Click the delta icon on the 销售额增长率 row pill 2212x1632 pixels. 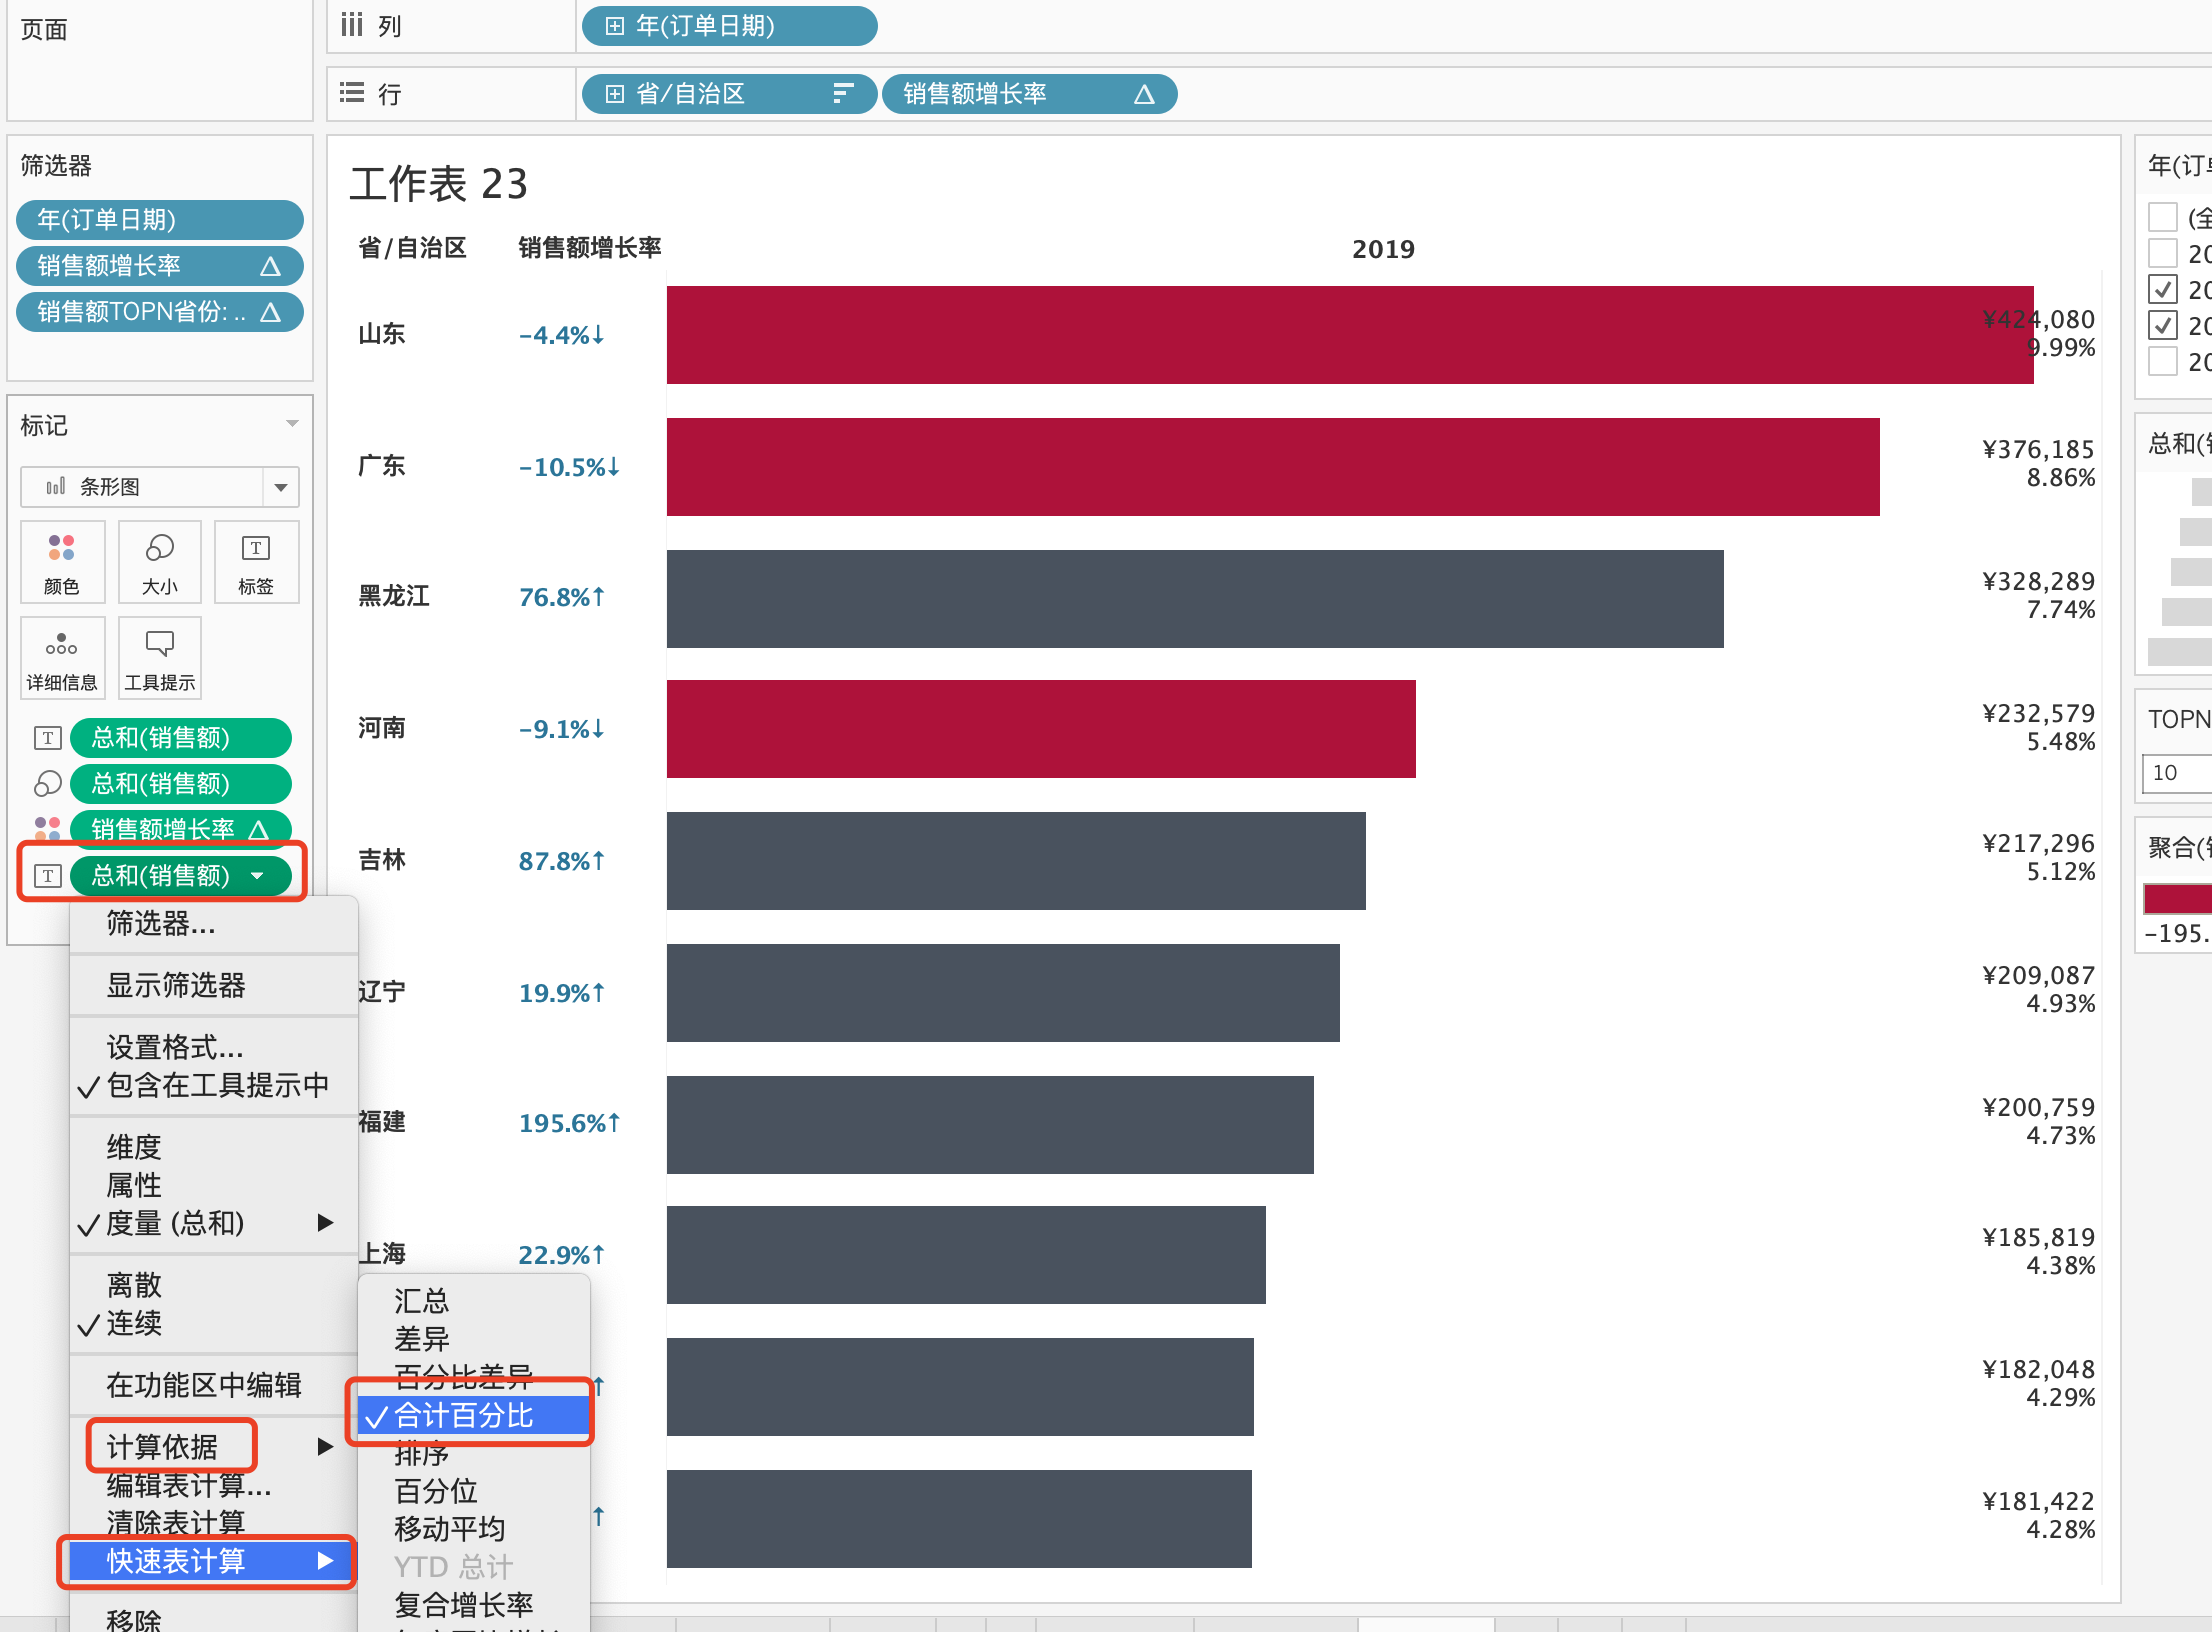[1144, 94]
